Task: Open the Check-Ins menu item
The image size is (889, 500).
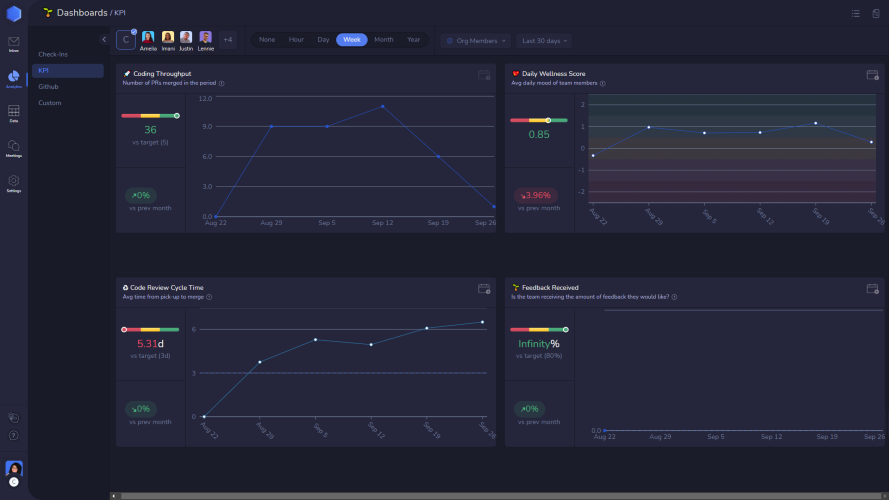Action: click(53, 54)
